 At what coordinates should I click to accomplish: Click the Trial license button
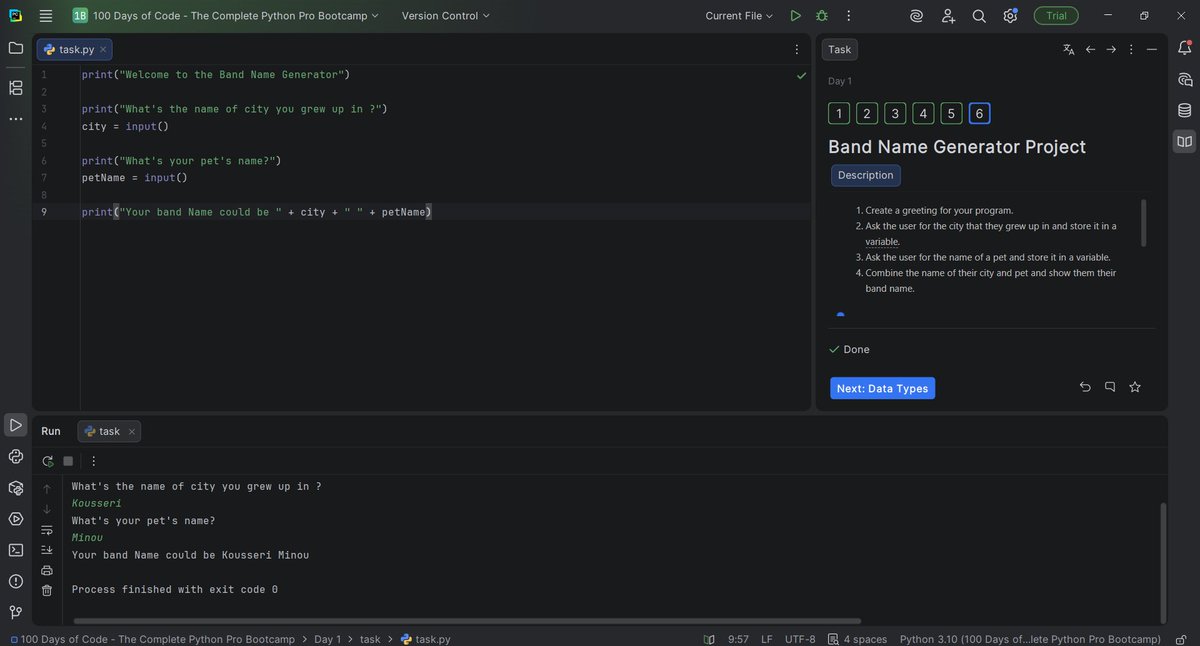coord(1056,16)
